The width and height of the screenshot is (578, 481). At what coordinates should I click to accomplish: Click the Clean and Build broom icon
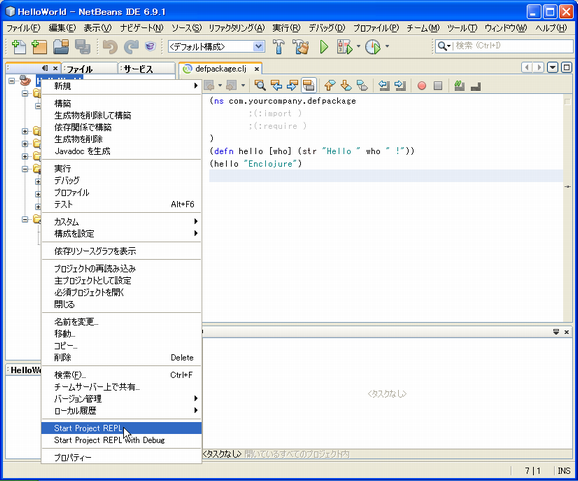pos(301,47)
